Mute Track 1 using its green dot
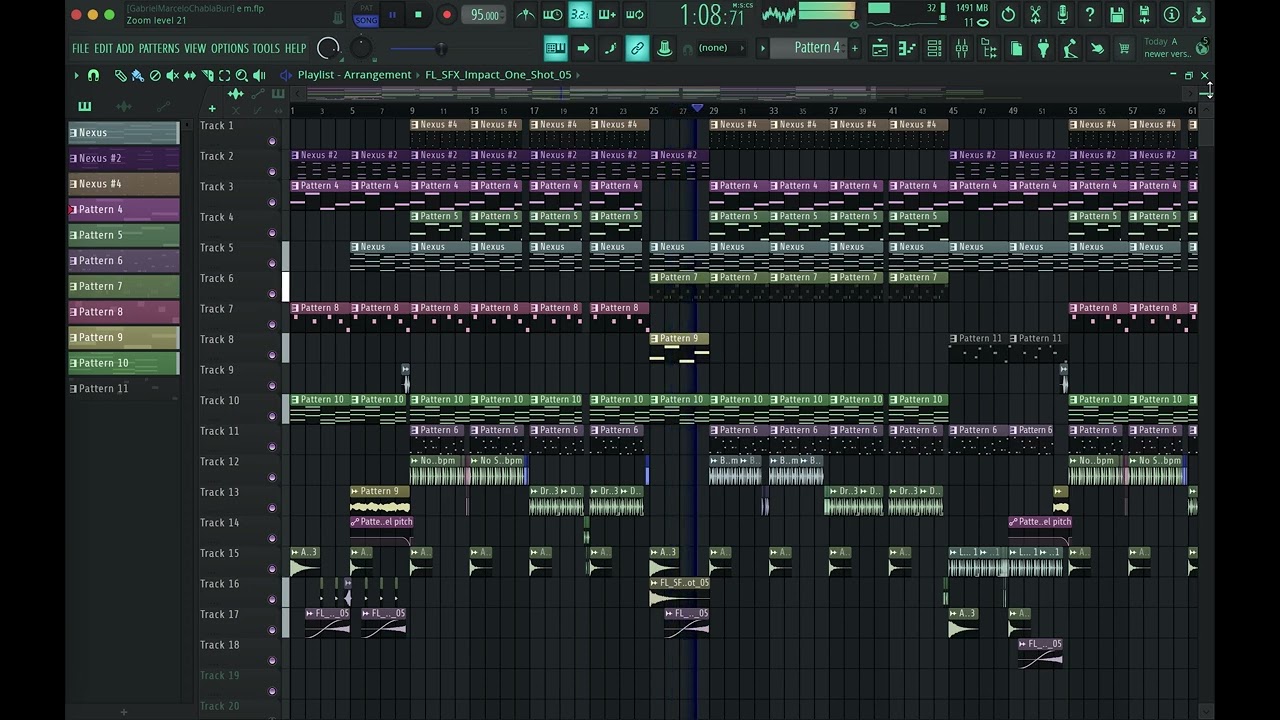This screenshot has height=720, width=1280. click(x=272, y=141)
